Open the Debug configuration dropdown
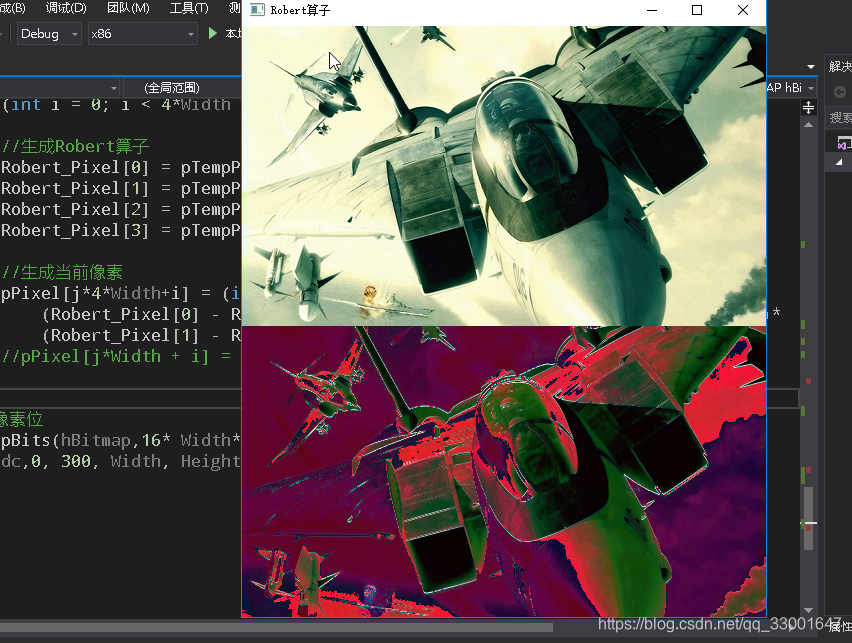Screen dimensions: 852x643 [x=49, y=34]
